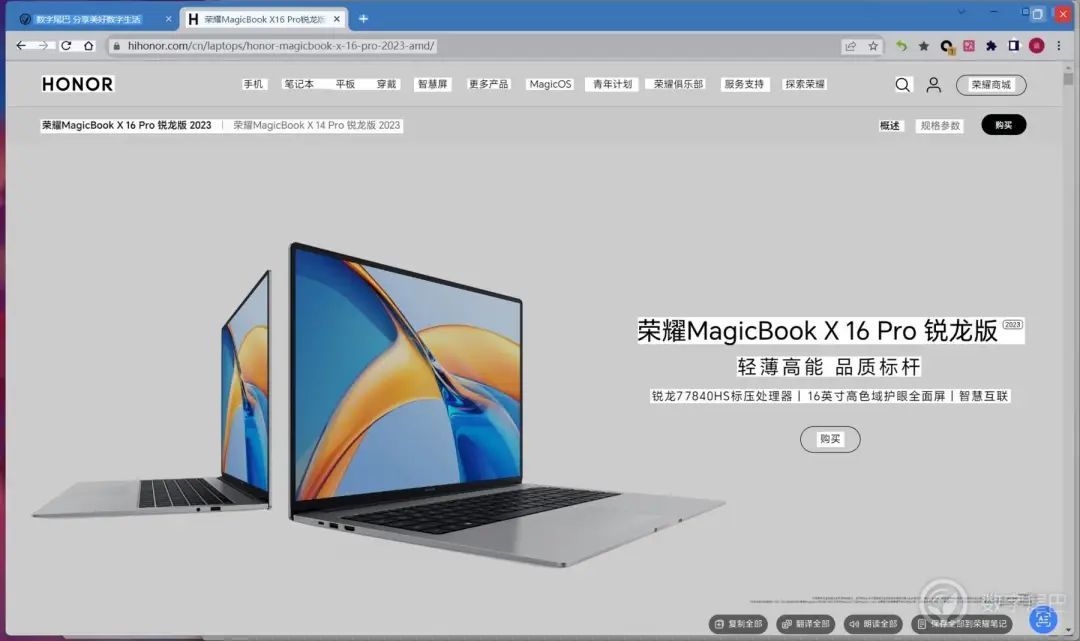
Task: Open the 平板 navigation menu
Action: click(x=345, y=84)
